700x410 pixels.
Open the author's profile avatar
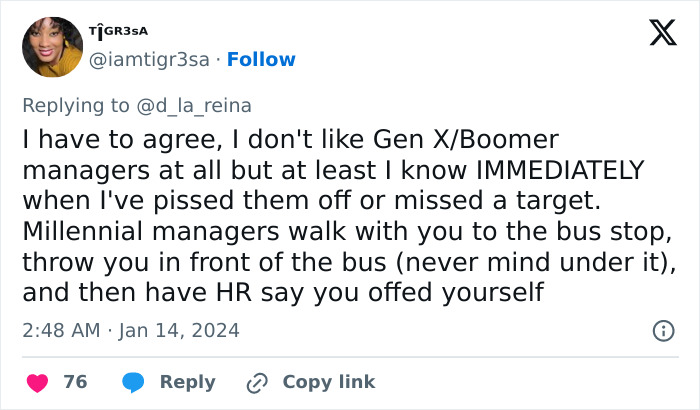pos(52,47)
